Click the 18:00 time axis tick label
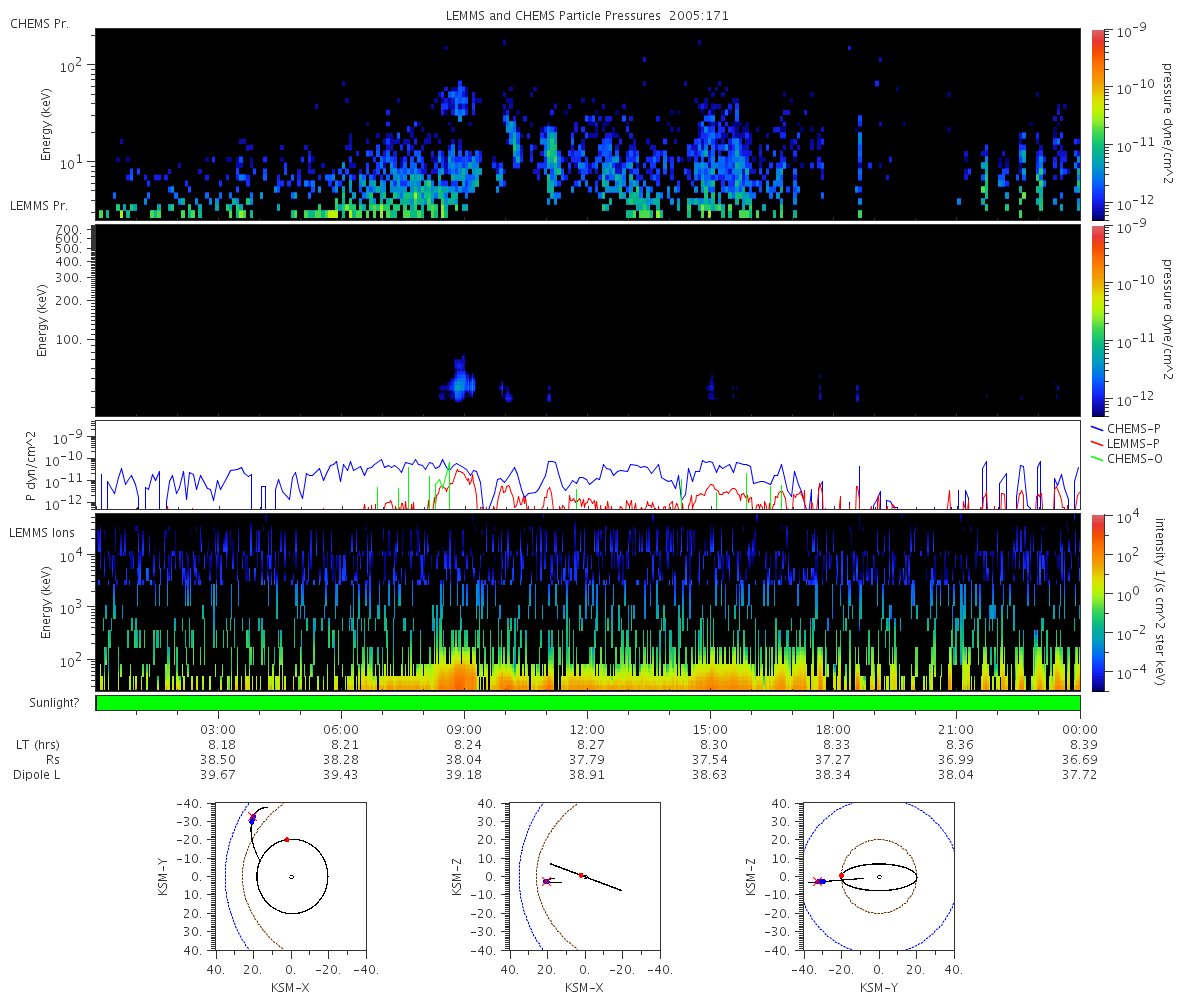1200x1000 pixels. [x=833, y=729]
